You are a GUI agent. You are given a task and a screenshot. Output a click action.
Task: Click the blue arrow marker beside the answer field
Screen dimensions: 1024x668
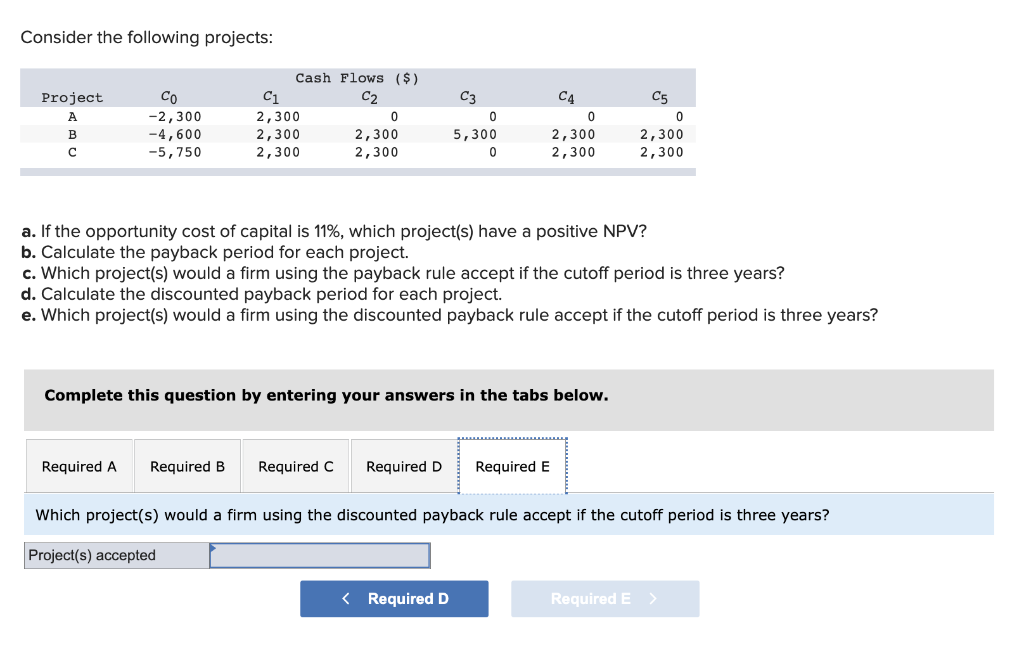[213, 550]
